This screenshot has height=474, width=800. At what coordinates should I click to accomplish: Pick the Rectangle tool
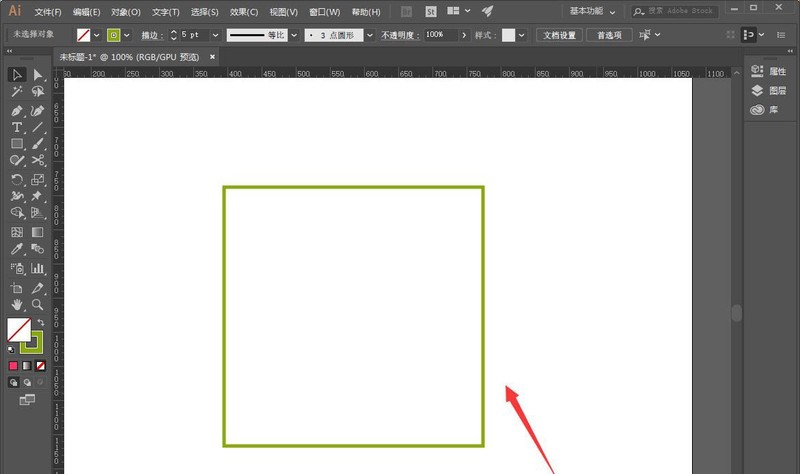17,144
